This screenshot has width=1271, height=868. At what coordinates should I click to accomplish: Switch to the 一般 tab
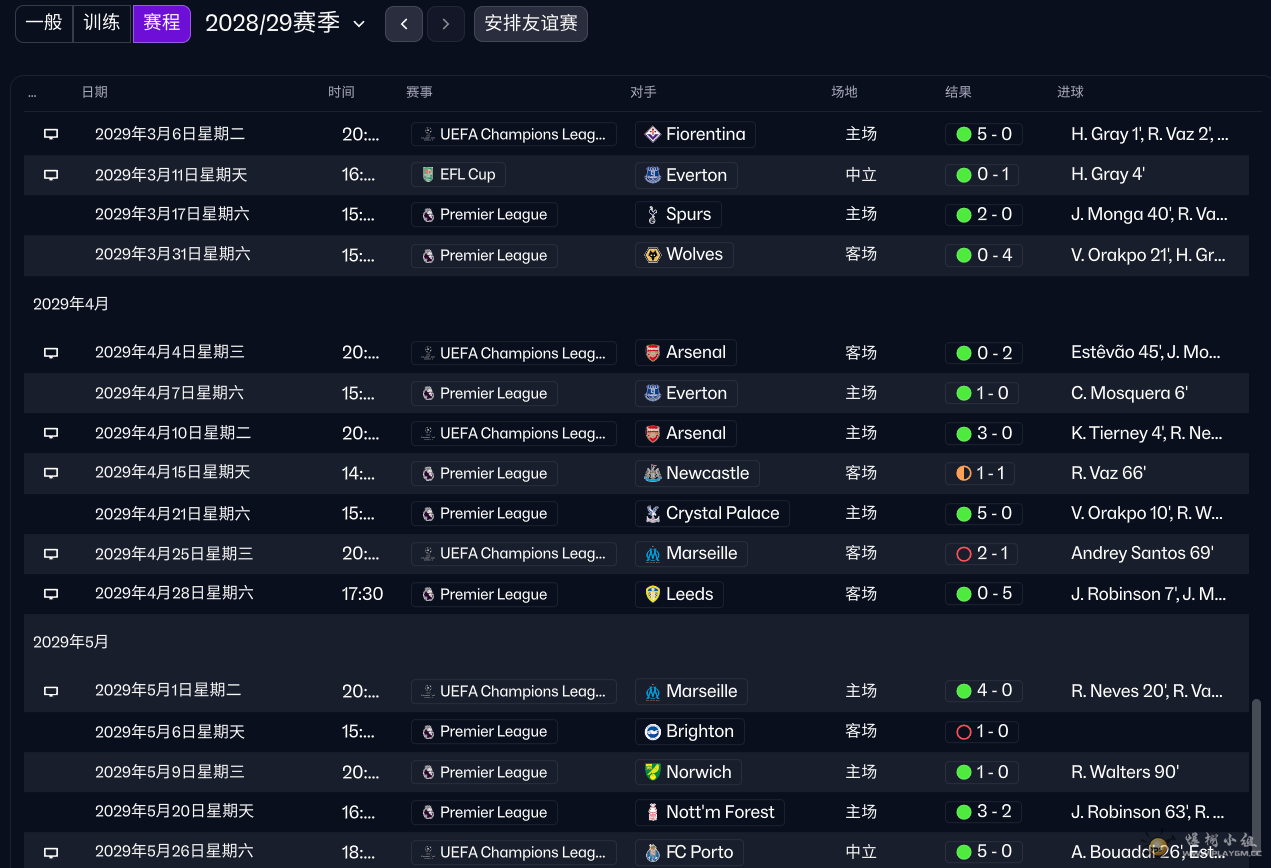coord(44,23)
